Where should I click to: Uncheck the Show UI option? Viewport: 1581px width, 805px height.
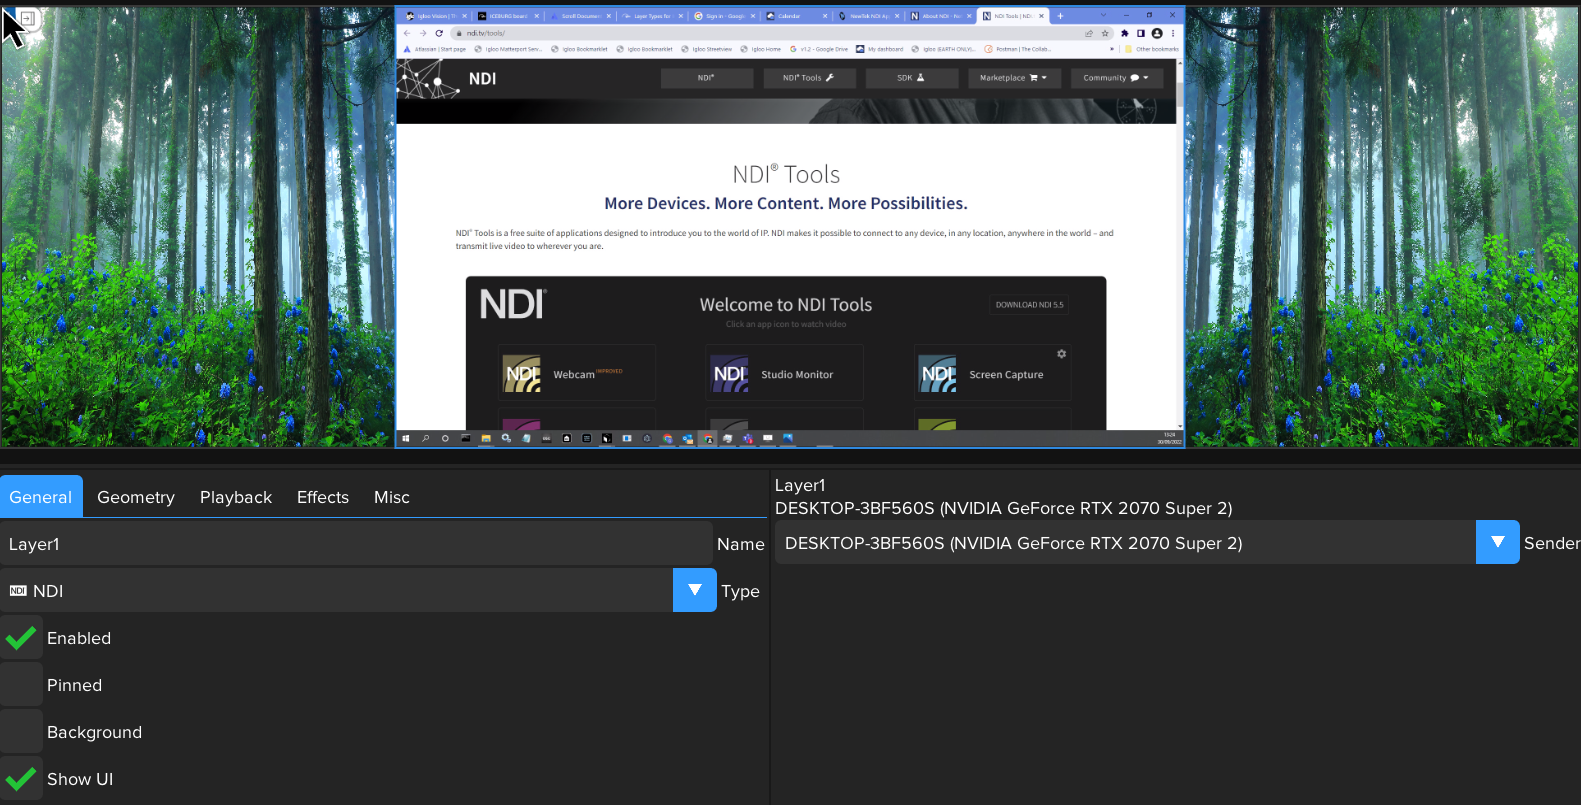(x=21, y=779)
